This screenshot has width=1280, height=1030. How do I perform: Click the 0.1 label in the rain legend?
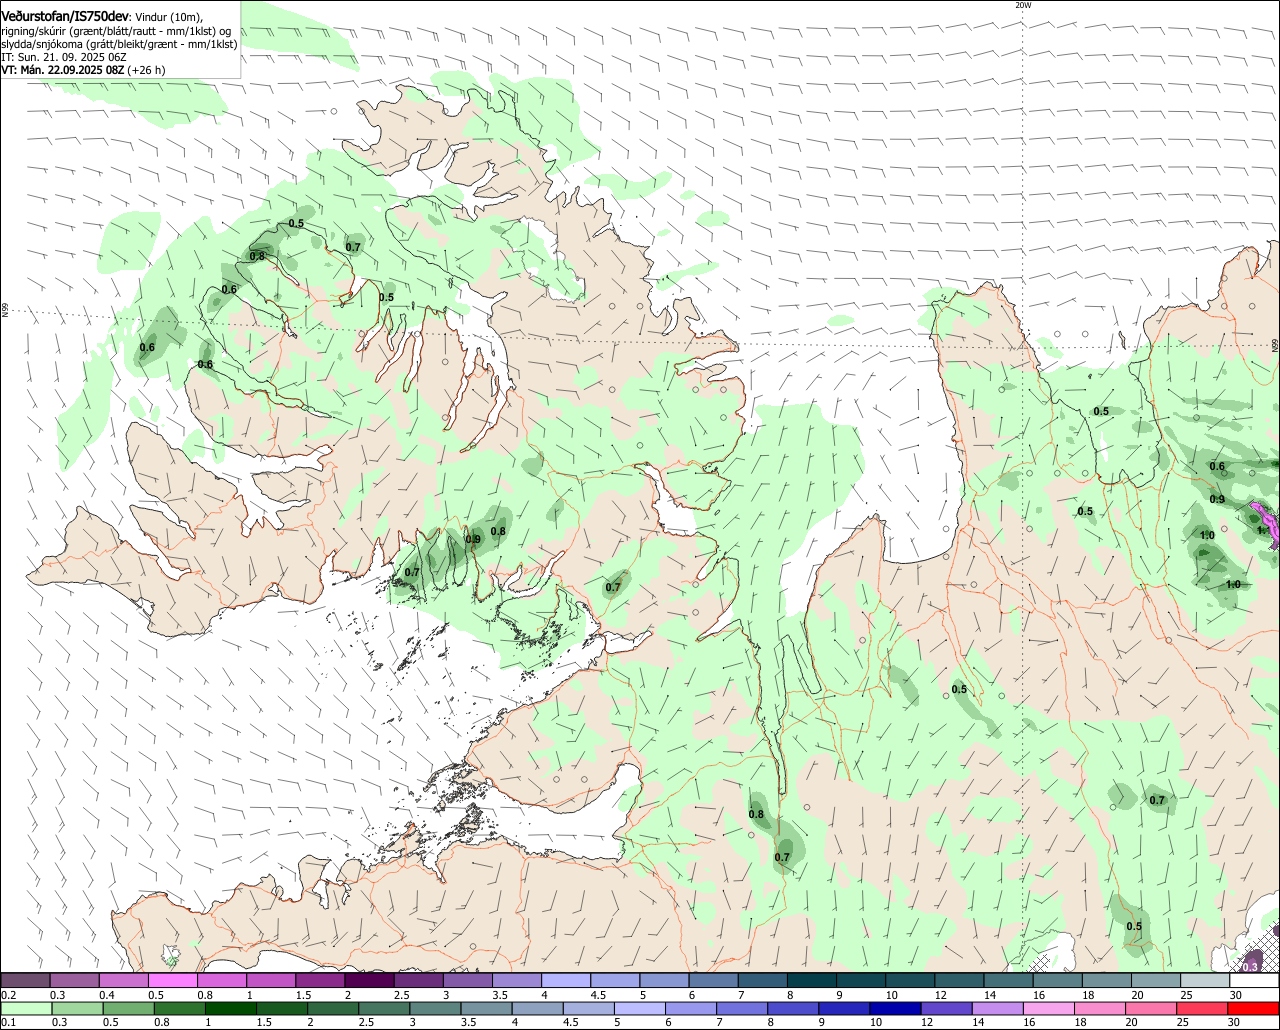tap(8, 1022)
